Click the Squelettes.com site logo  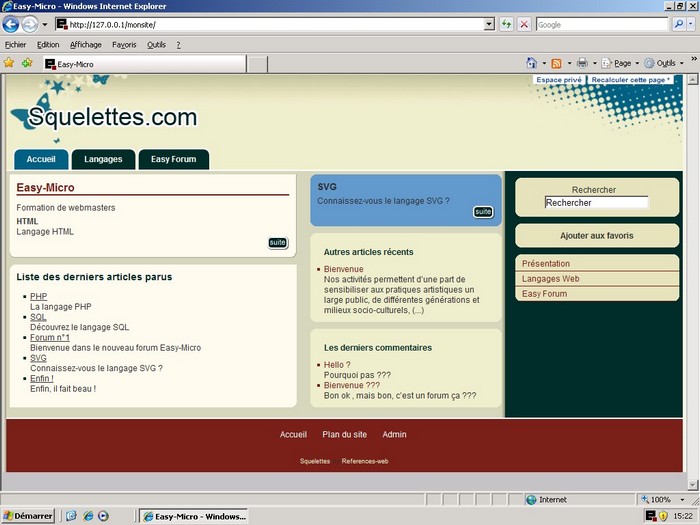tap(104, 117)
